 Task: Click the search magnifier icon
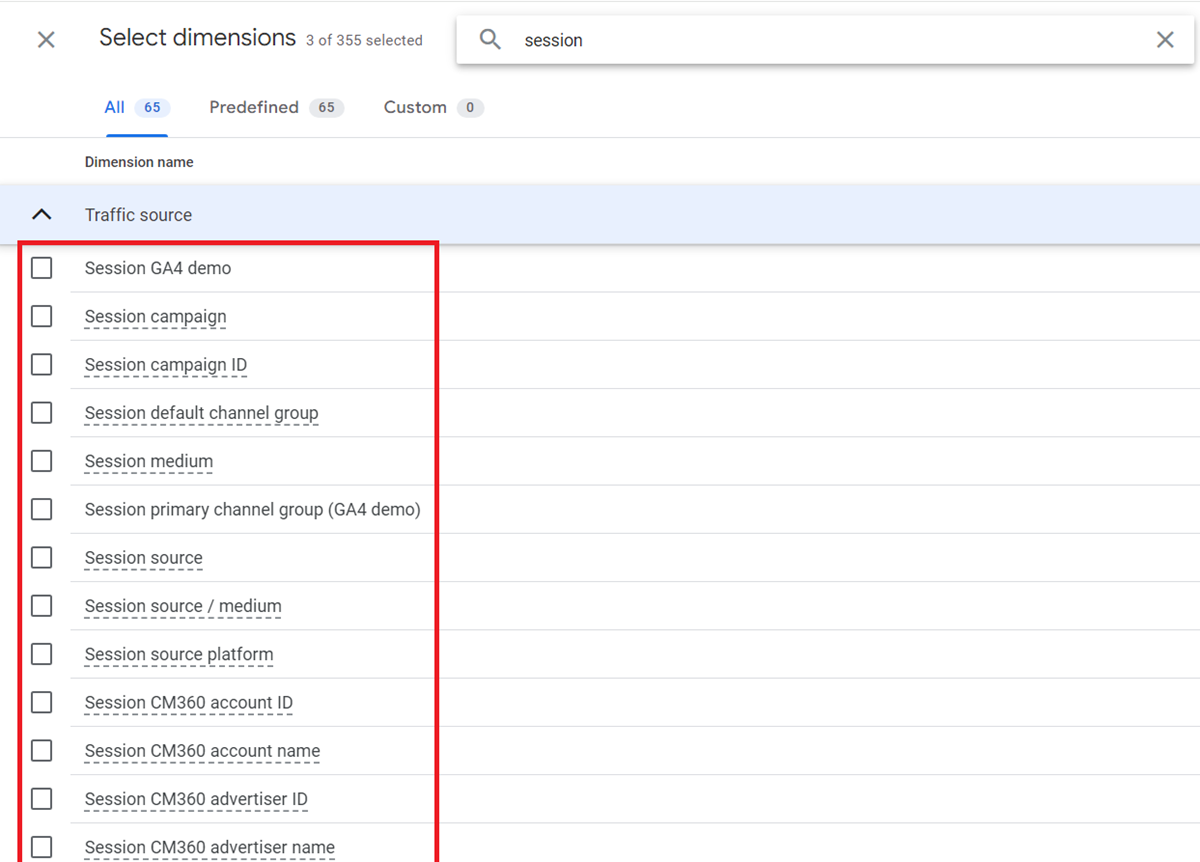tap(490, 40)
